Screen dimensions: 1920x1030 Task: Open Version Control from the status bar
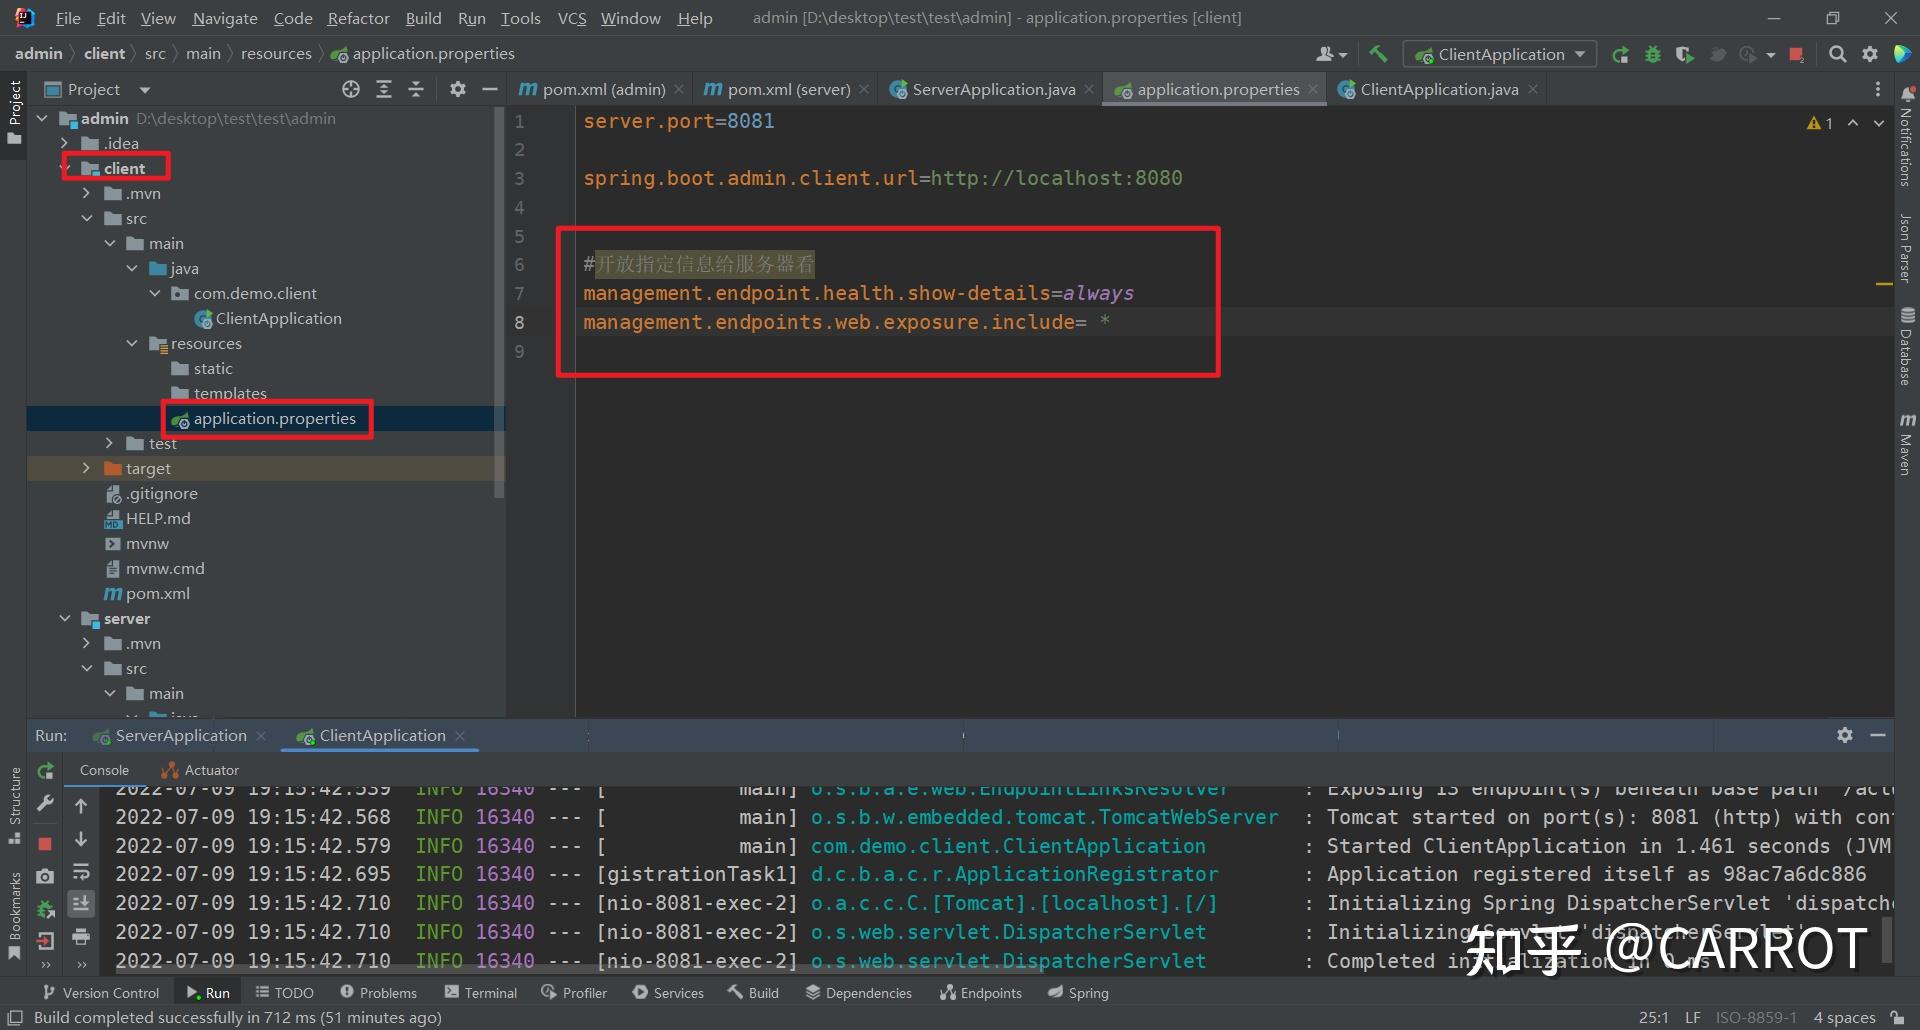(x=100, y=992)
